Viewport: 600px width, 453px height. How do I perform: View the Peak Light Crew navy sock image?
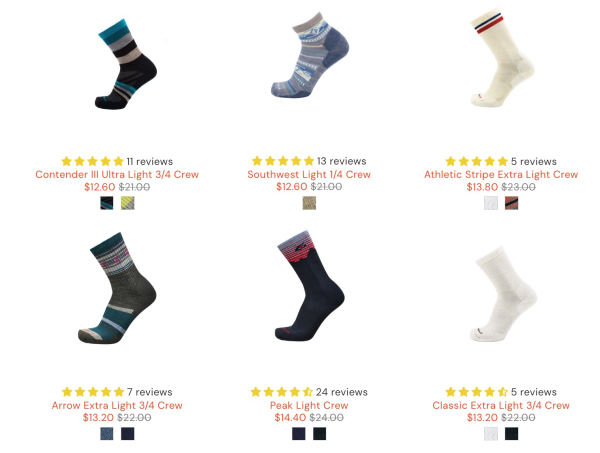310,285
